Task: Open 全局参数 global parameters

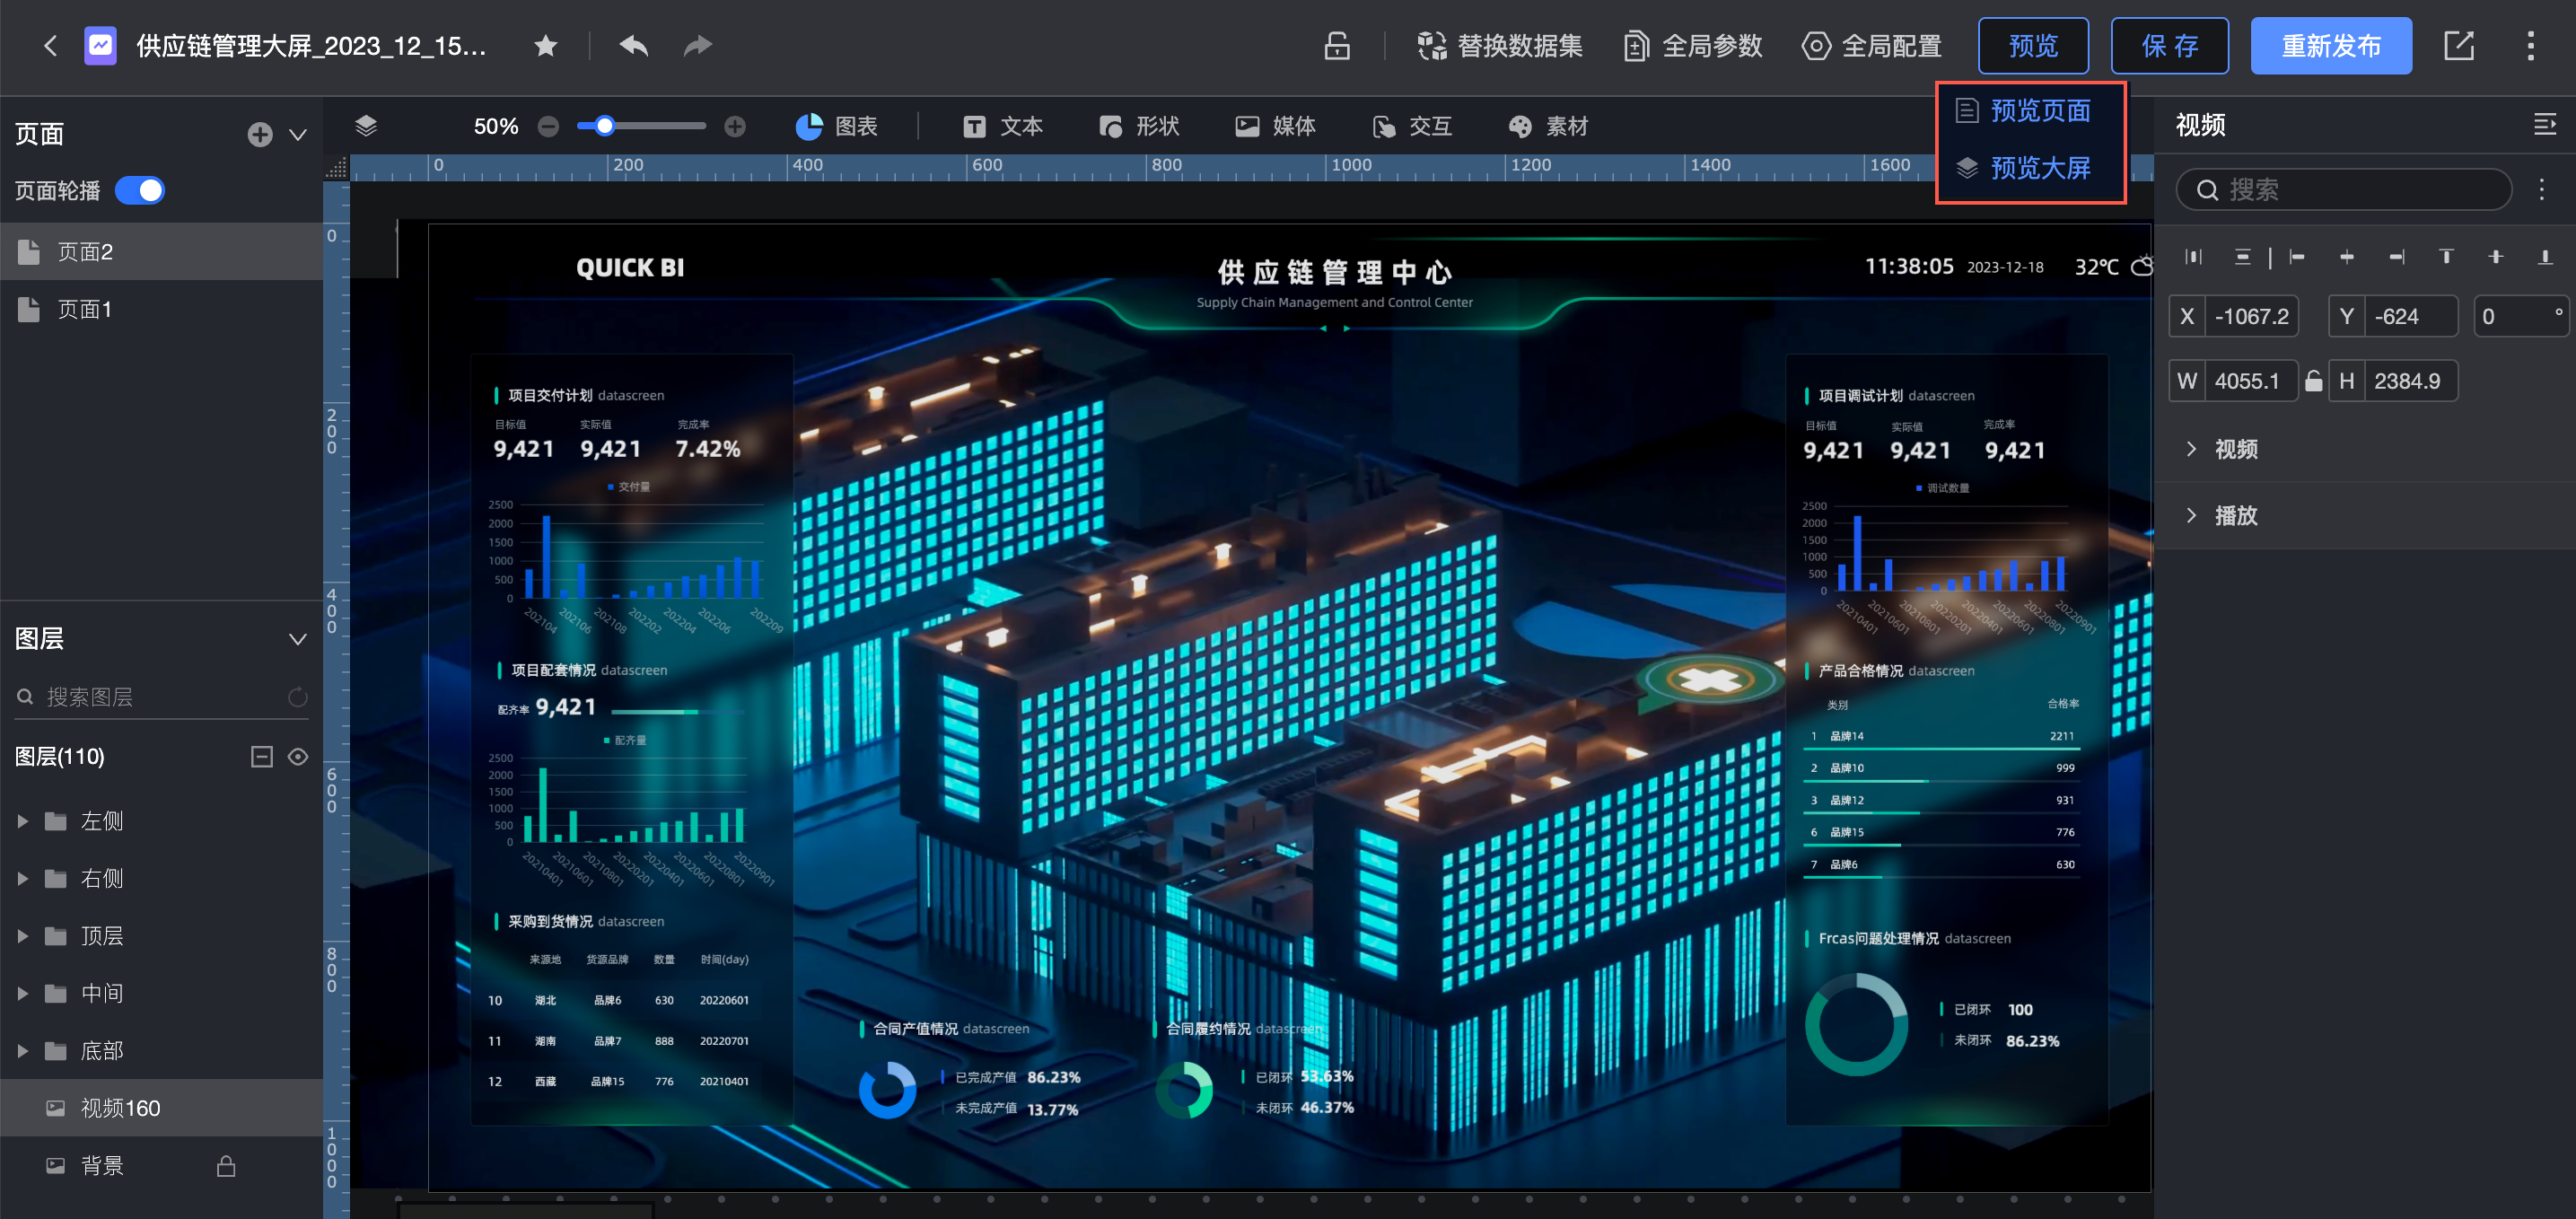Action: pyautogui.click(x=1694, y=46)
